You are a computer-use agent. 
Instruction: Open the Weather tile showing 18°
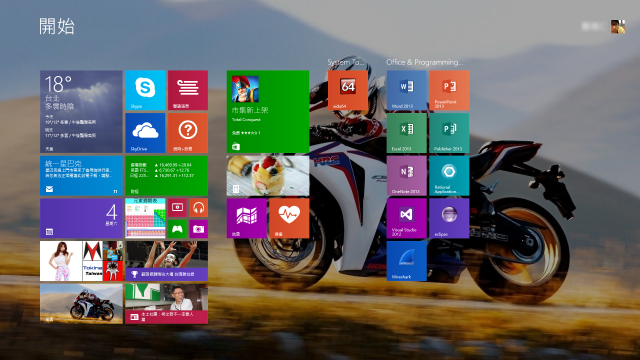point(81,111)
